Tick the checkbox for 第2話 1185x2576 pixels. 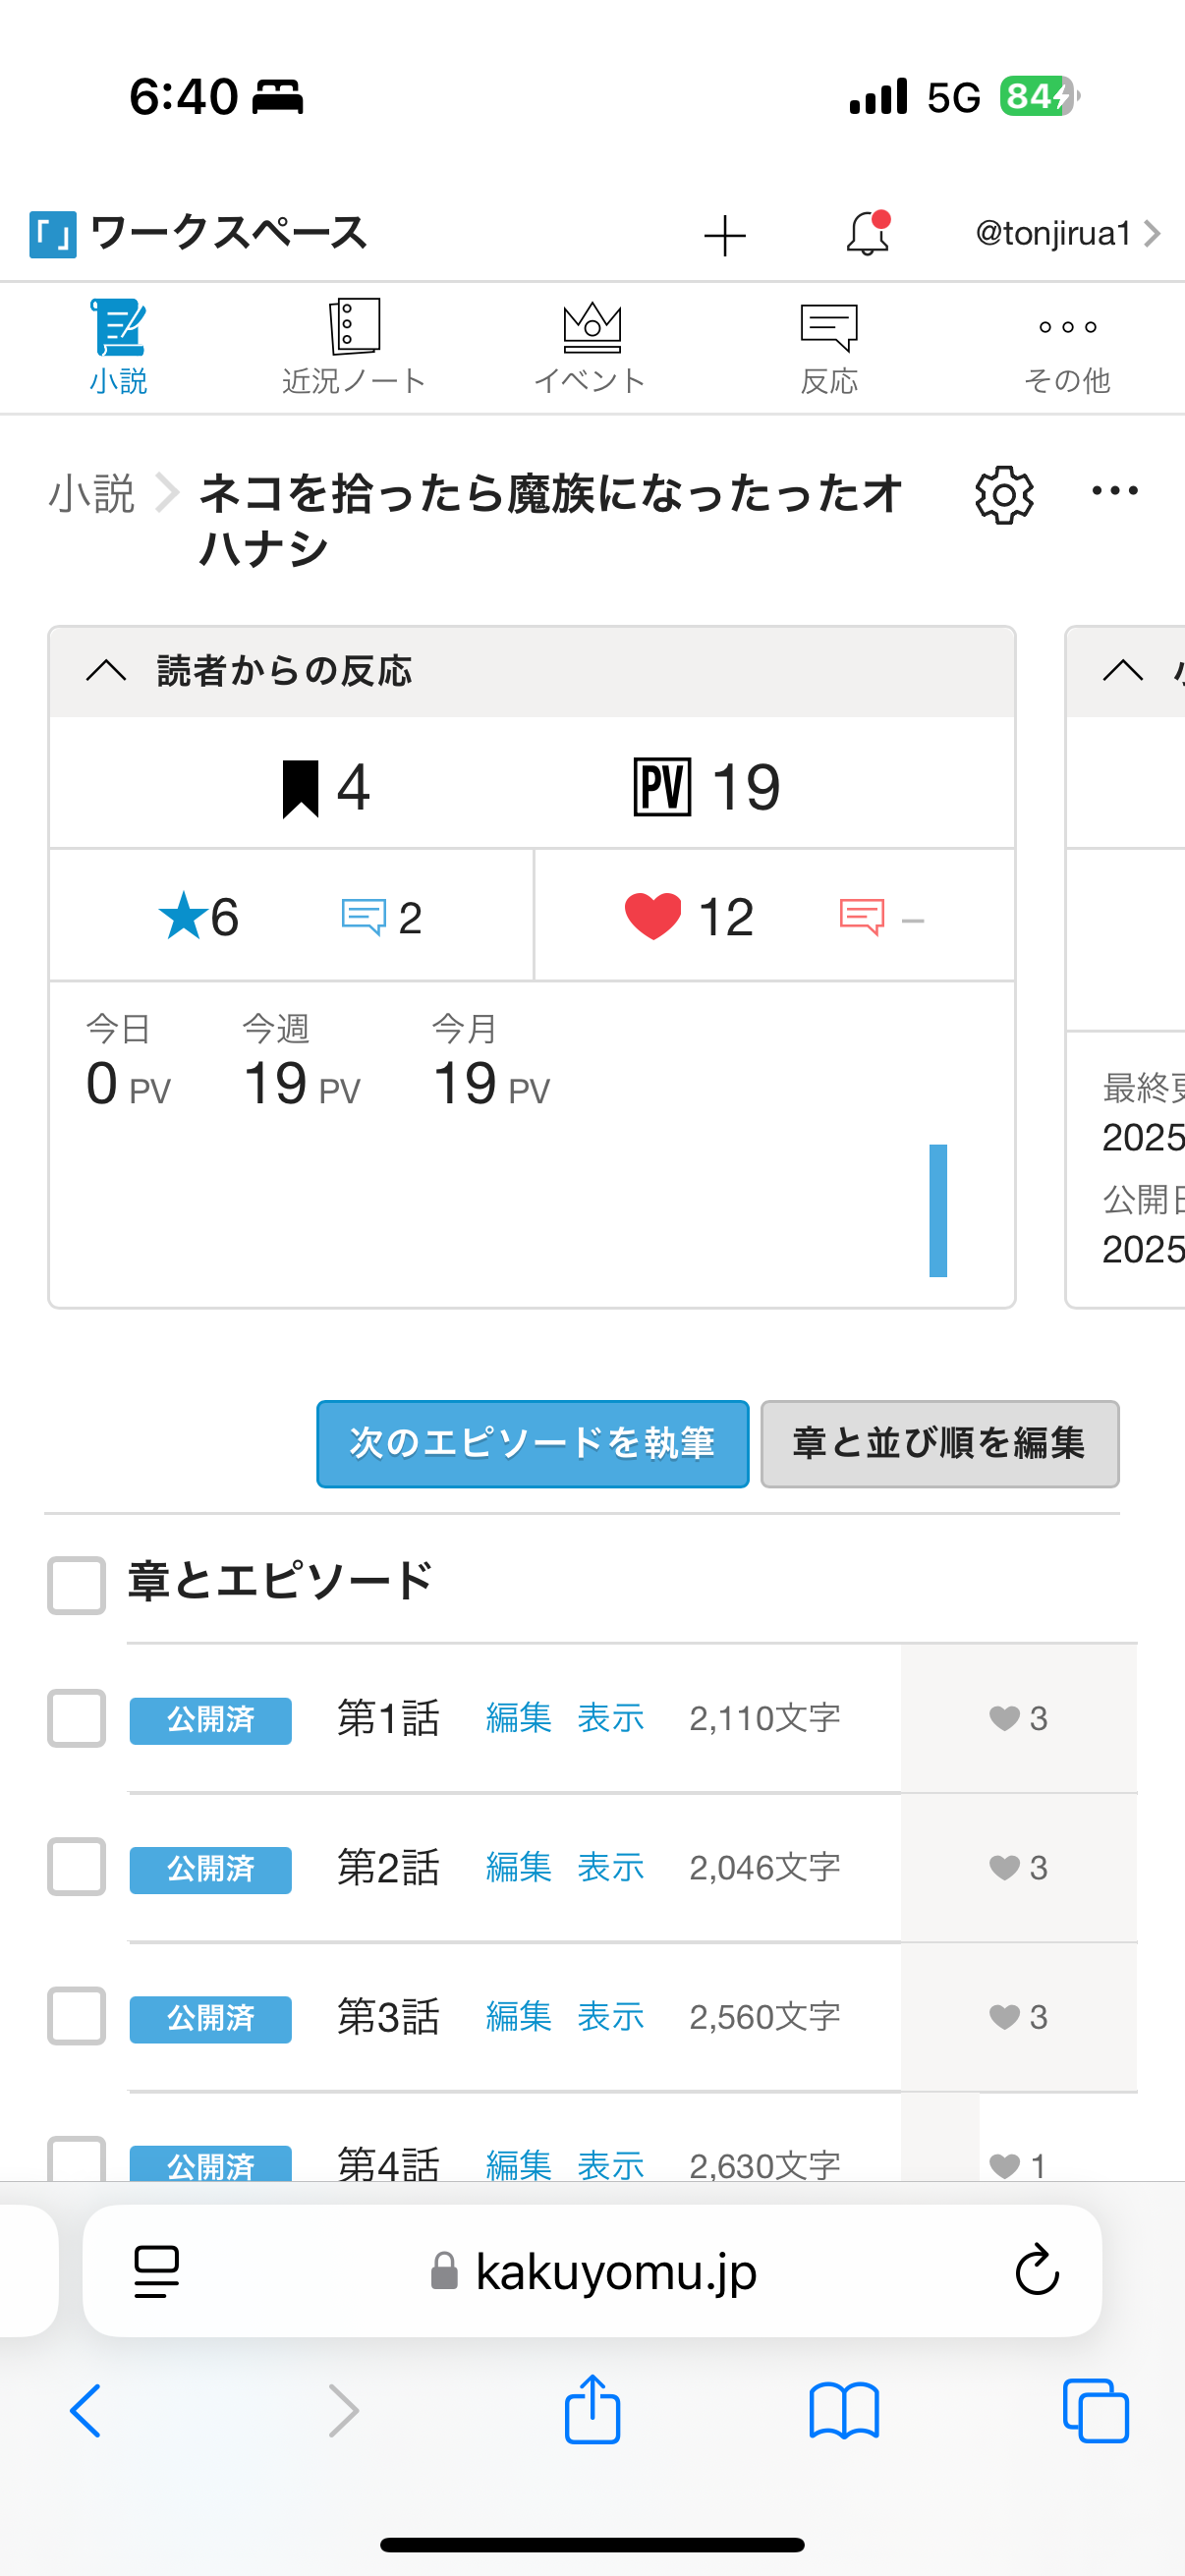77,1867
